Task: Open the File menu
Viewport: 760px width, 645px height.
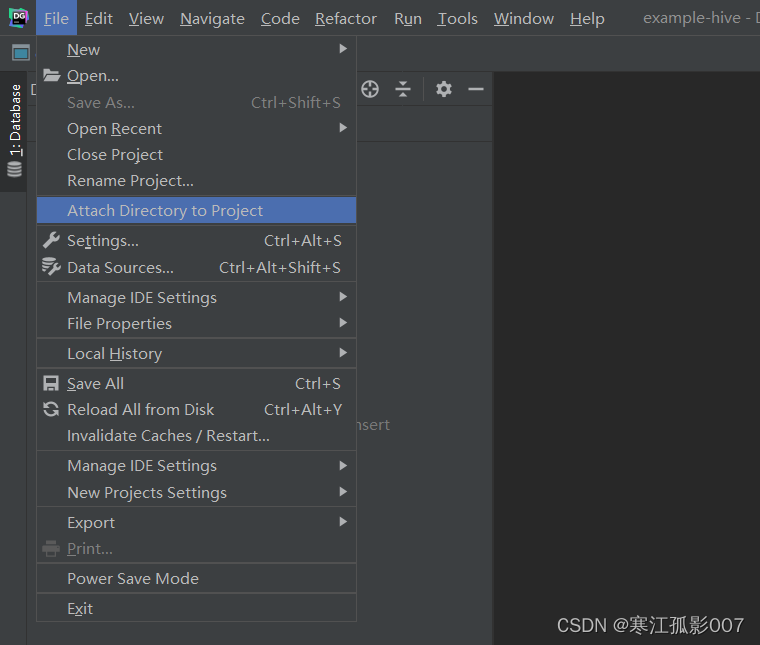Action: (x=56, y=18)
